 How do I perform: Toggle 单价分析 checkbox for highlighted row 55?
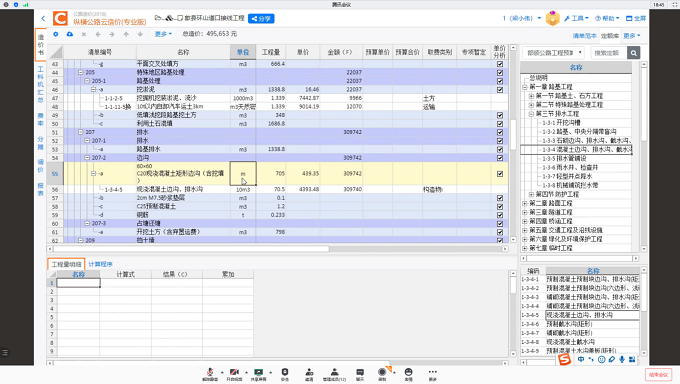[500, 174]
